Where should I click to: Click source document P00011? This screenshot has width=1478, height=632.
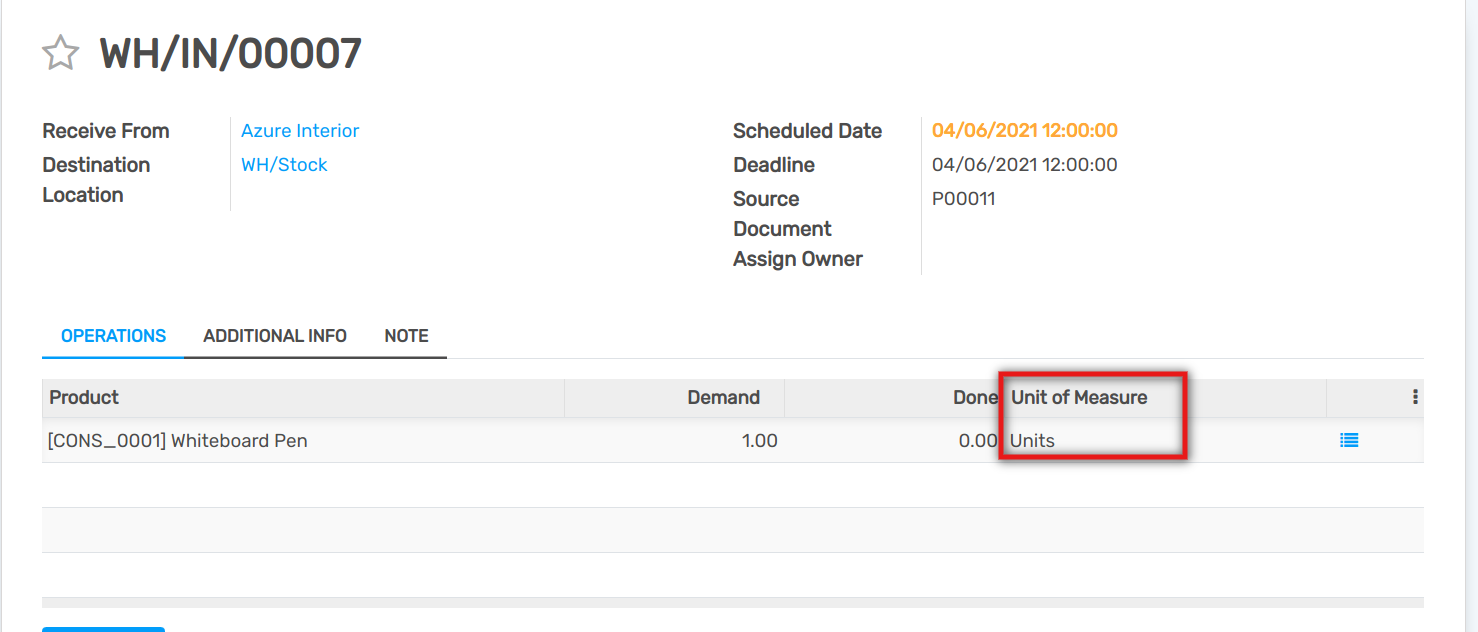pyautogui.click(x=963, y=199)
